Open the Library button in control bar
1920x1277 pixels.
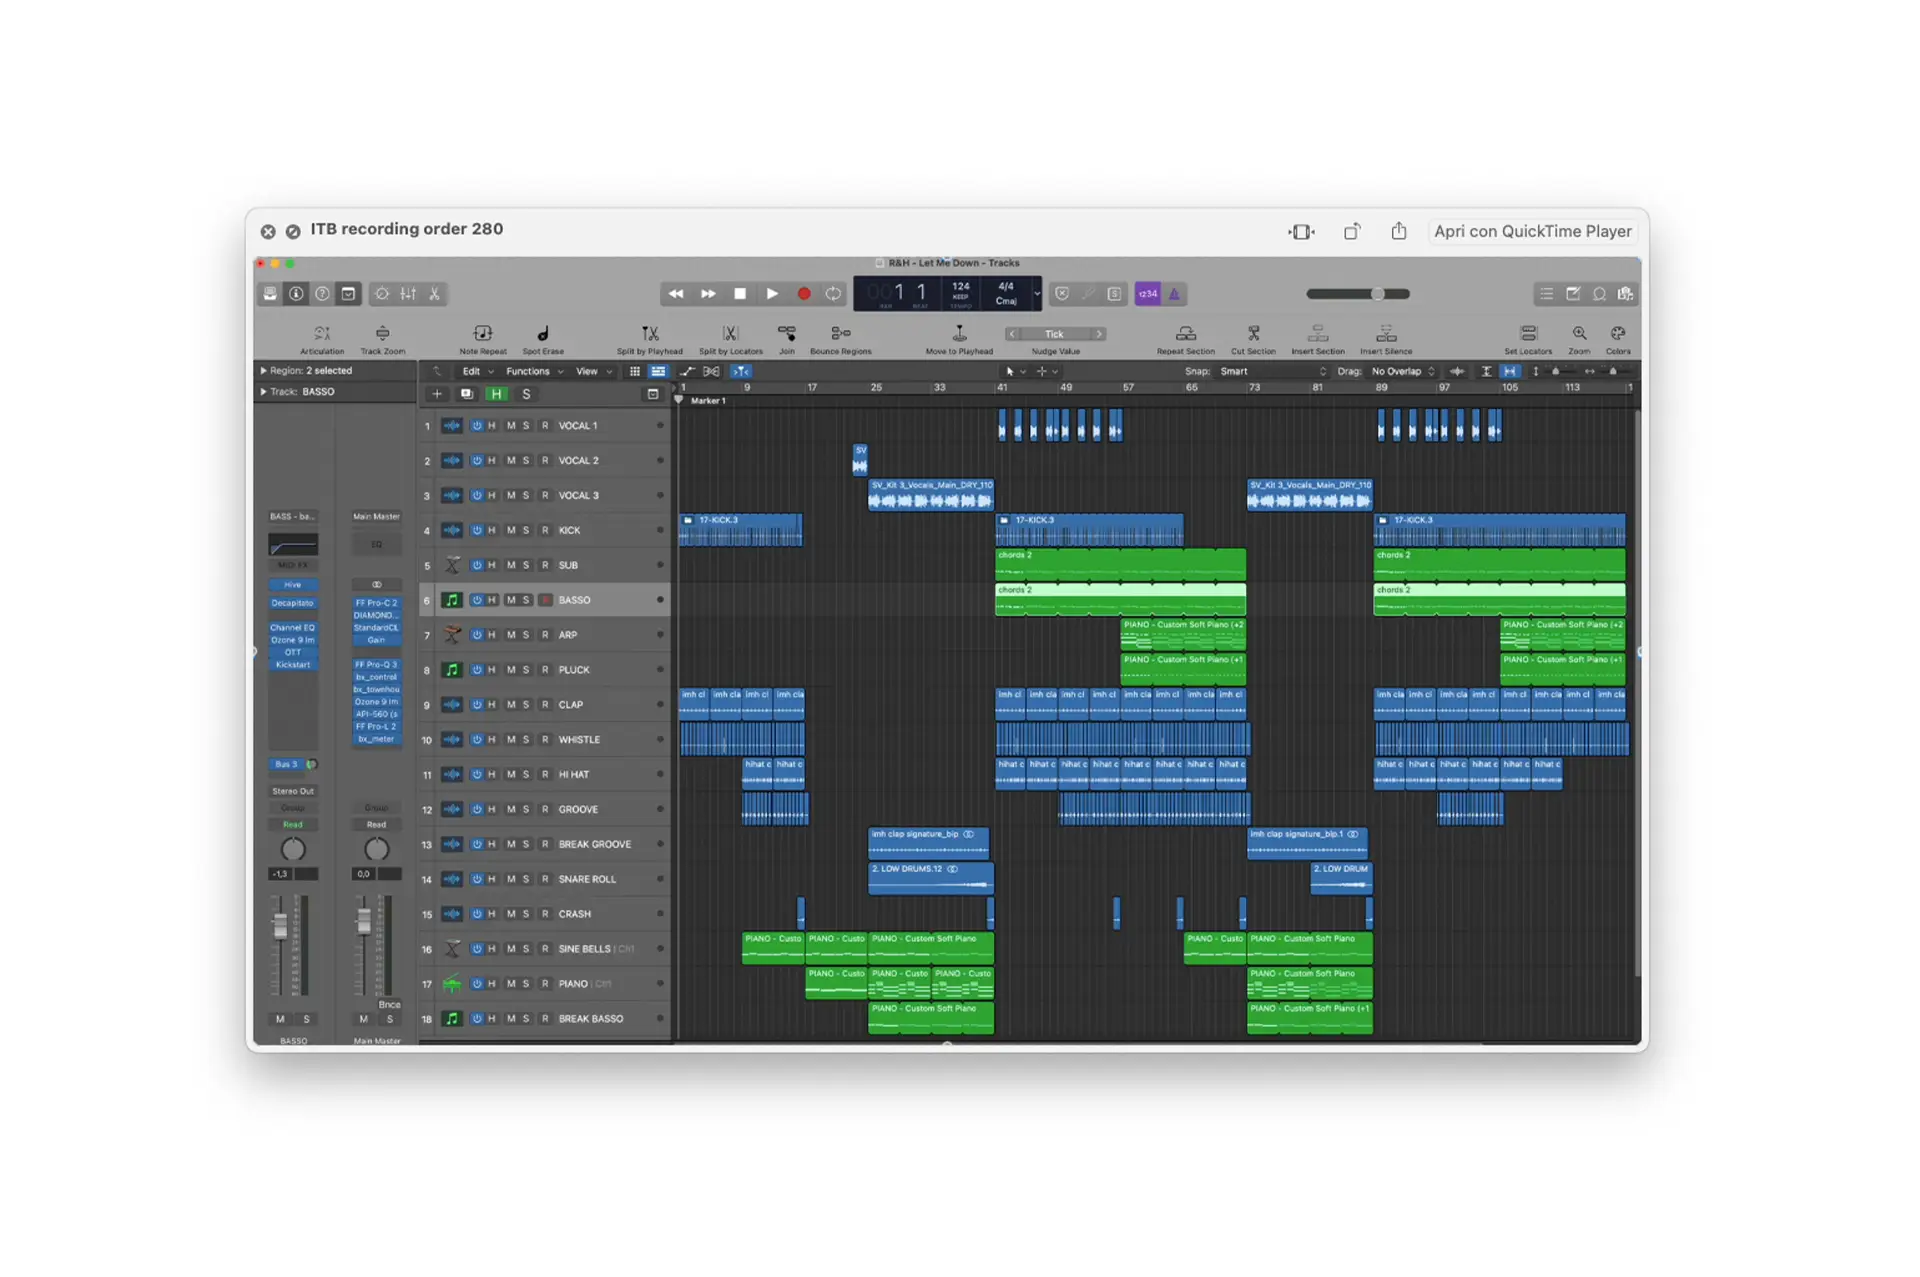270,294
